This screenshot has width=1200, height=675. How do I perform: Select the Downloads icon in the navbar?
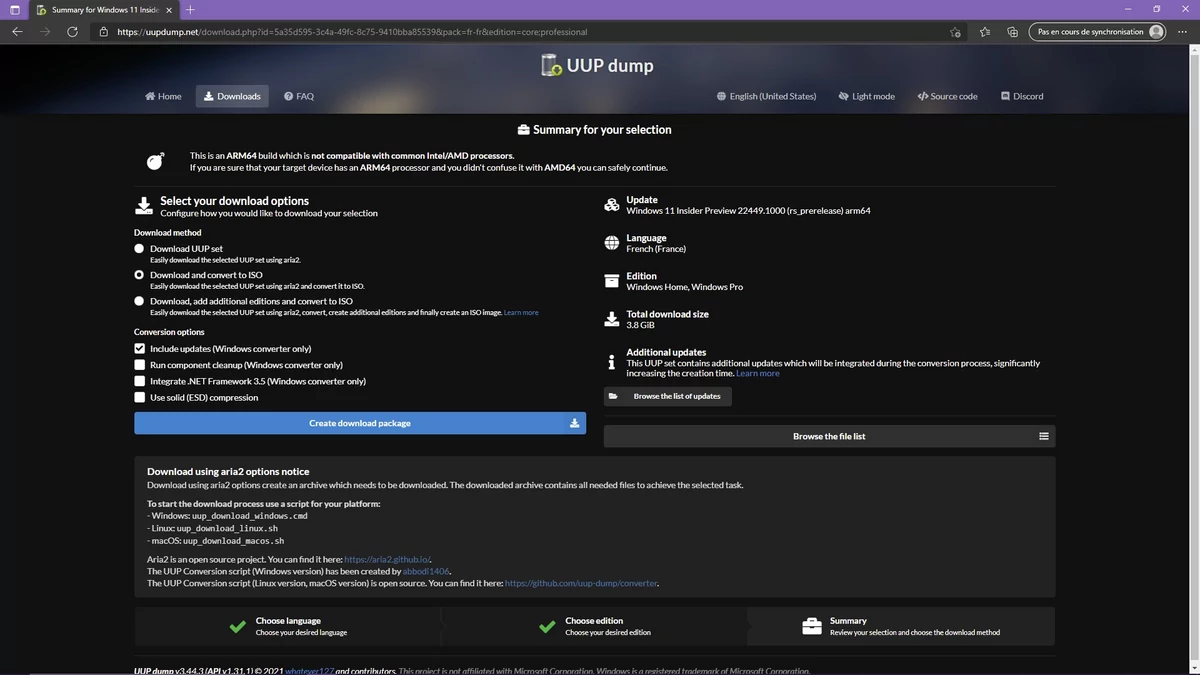pos(209,96)
